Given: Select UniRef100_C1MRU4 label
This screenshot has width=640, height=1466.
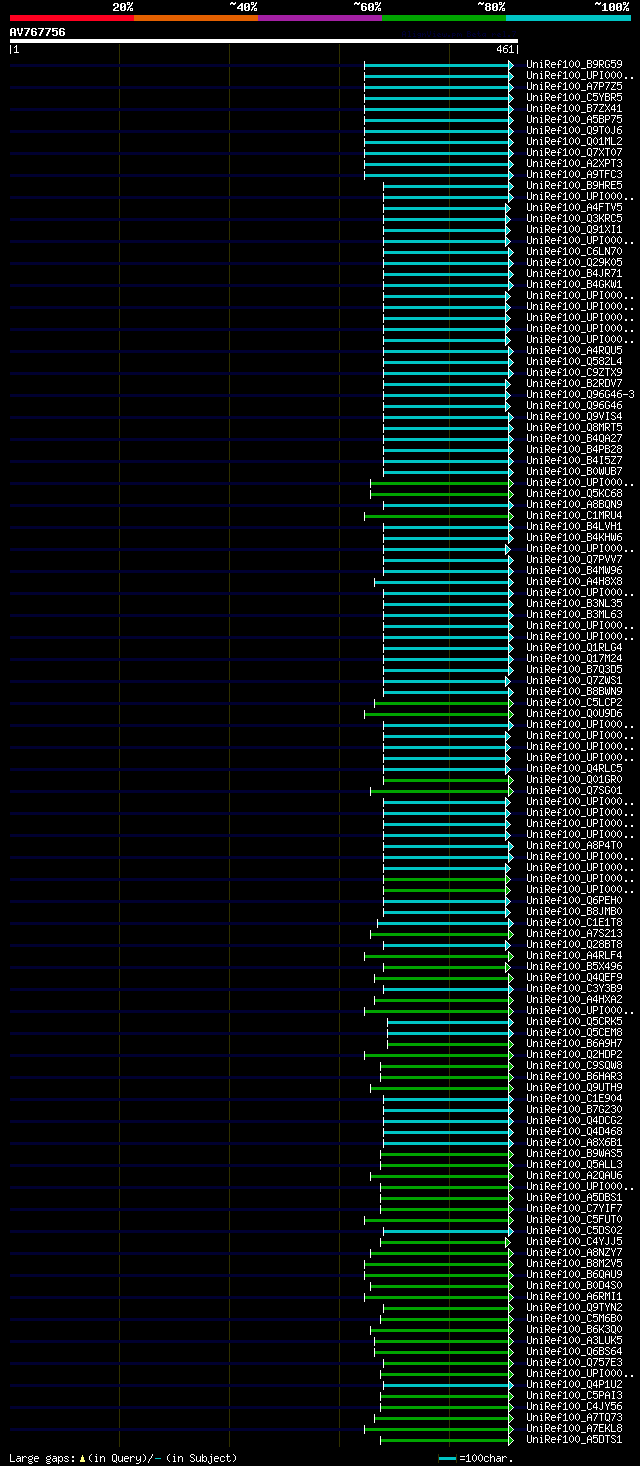Looking at the screenshot, I should click(x=573, y=516).
